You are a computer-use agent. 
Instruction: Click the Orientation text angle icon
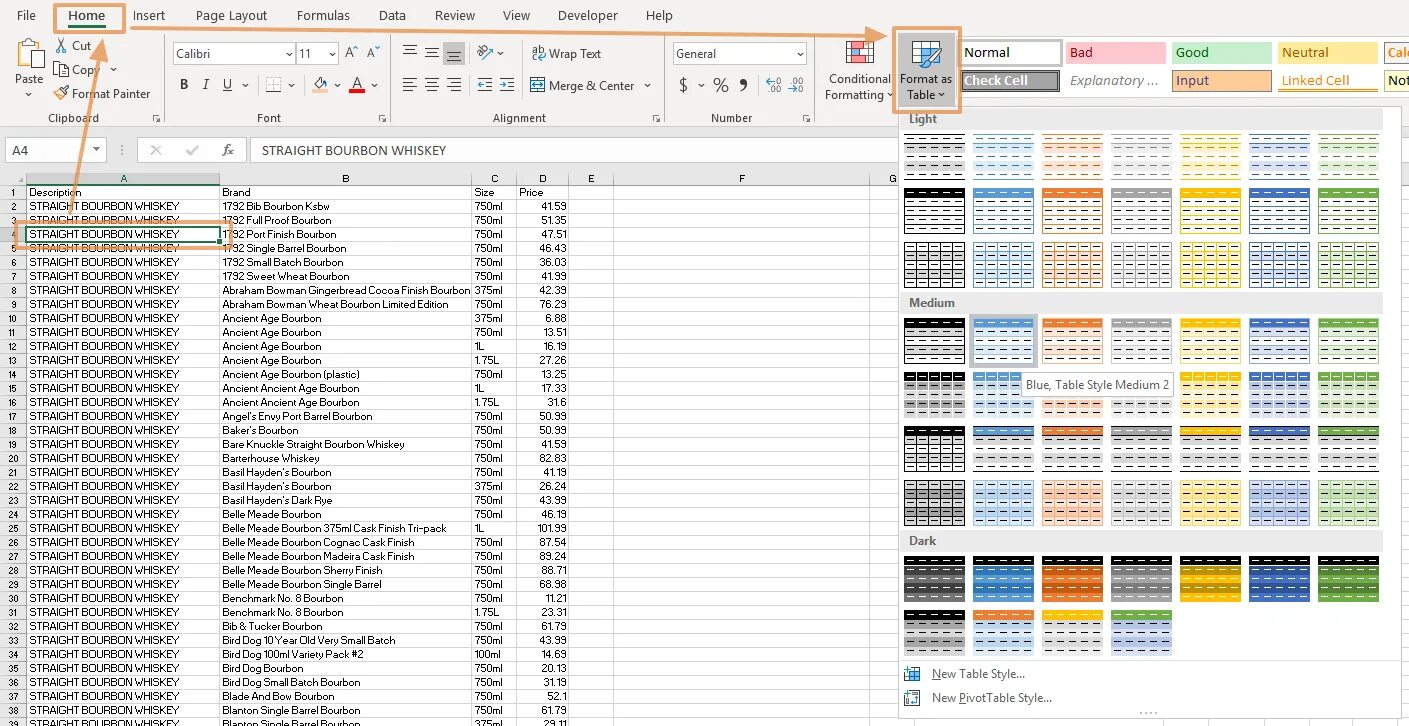484,53
